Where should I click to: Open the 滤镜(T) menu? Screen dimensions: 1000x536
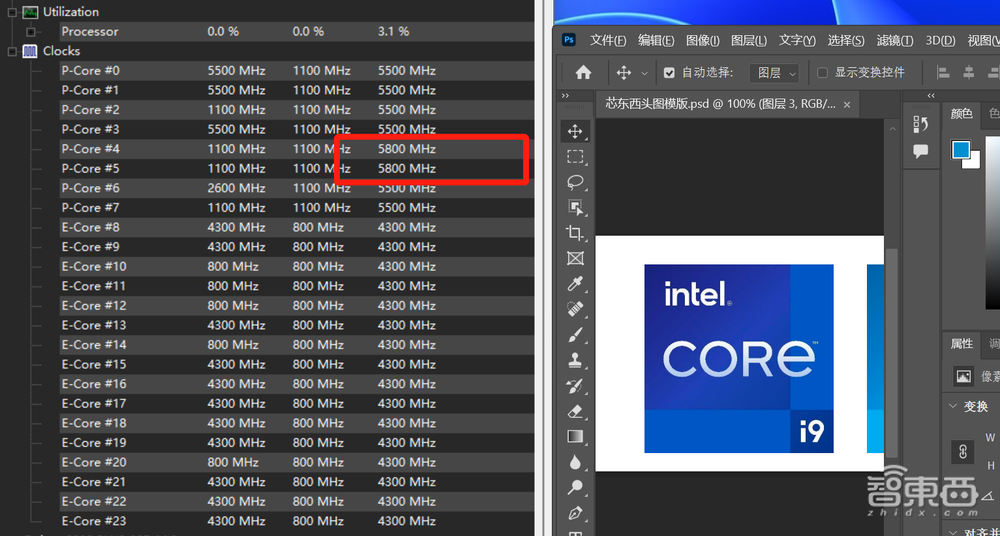[894, 40]
